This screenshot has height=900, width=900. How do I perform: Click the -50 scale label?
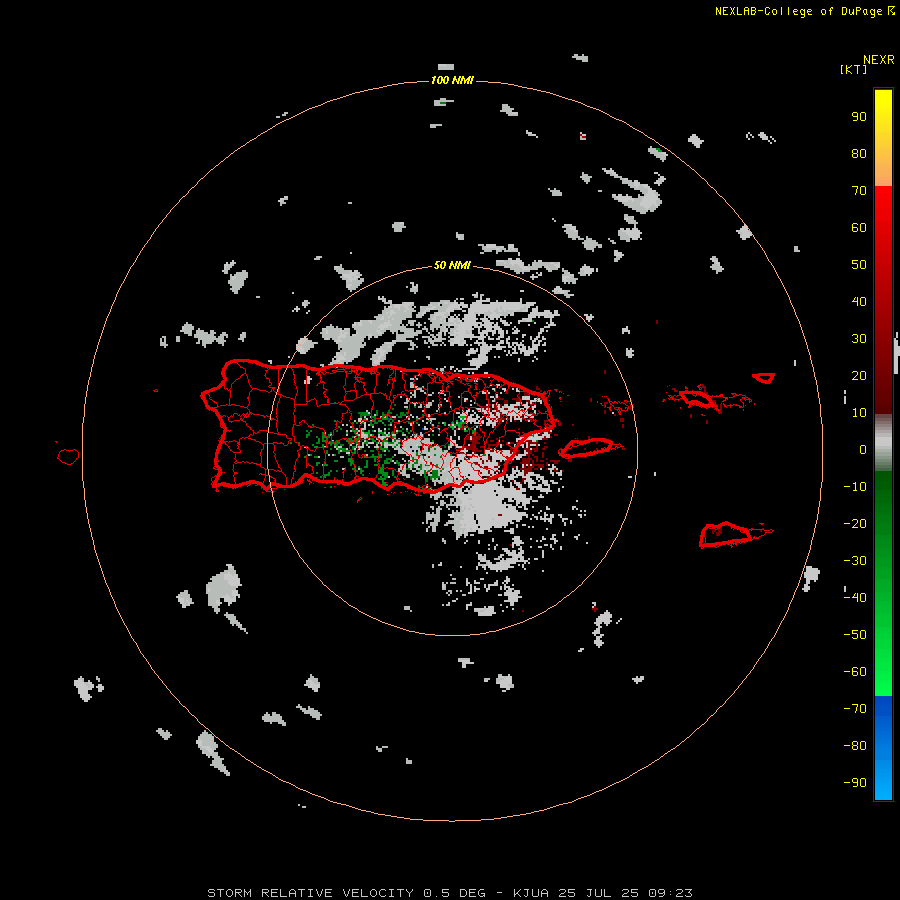pos(855,635)
